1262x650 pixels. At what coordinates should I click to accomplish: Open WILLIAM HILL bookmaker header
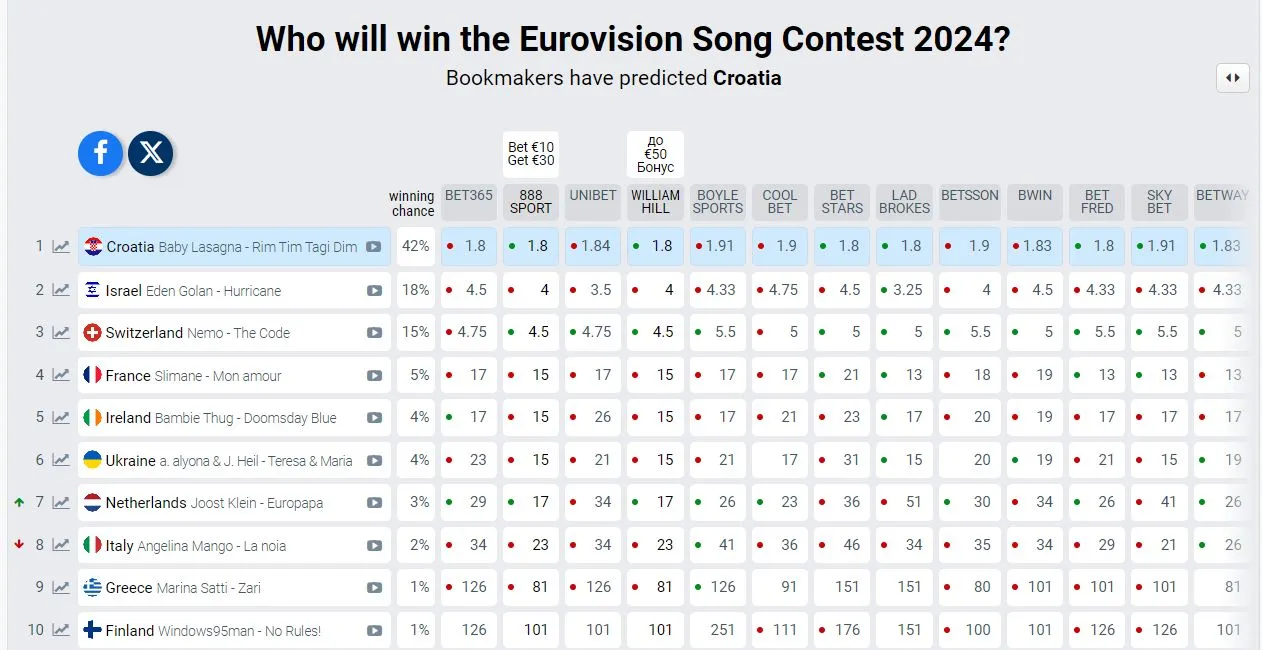pyautogui.click(x=656, y=203)
